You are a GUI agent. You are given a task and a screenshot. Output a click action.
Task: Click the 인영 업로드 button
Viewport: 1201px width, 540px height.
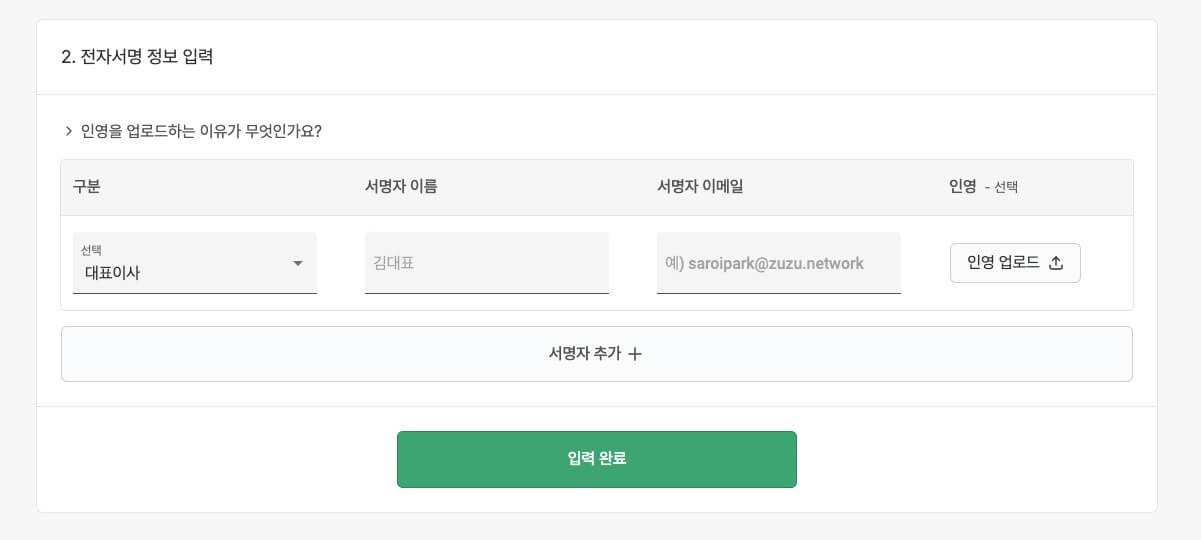(1015, 263)
